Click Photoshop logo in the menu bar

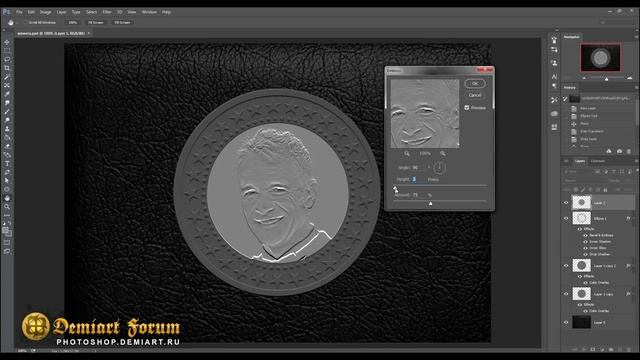6,12
